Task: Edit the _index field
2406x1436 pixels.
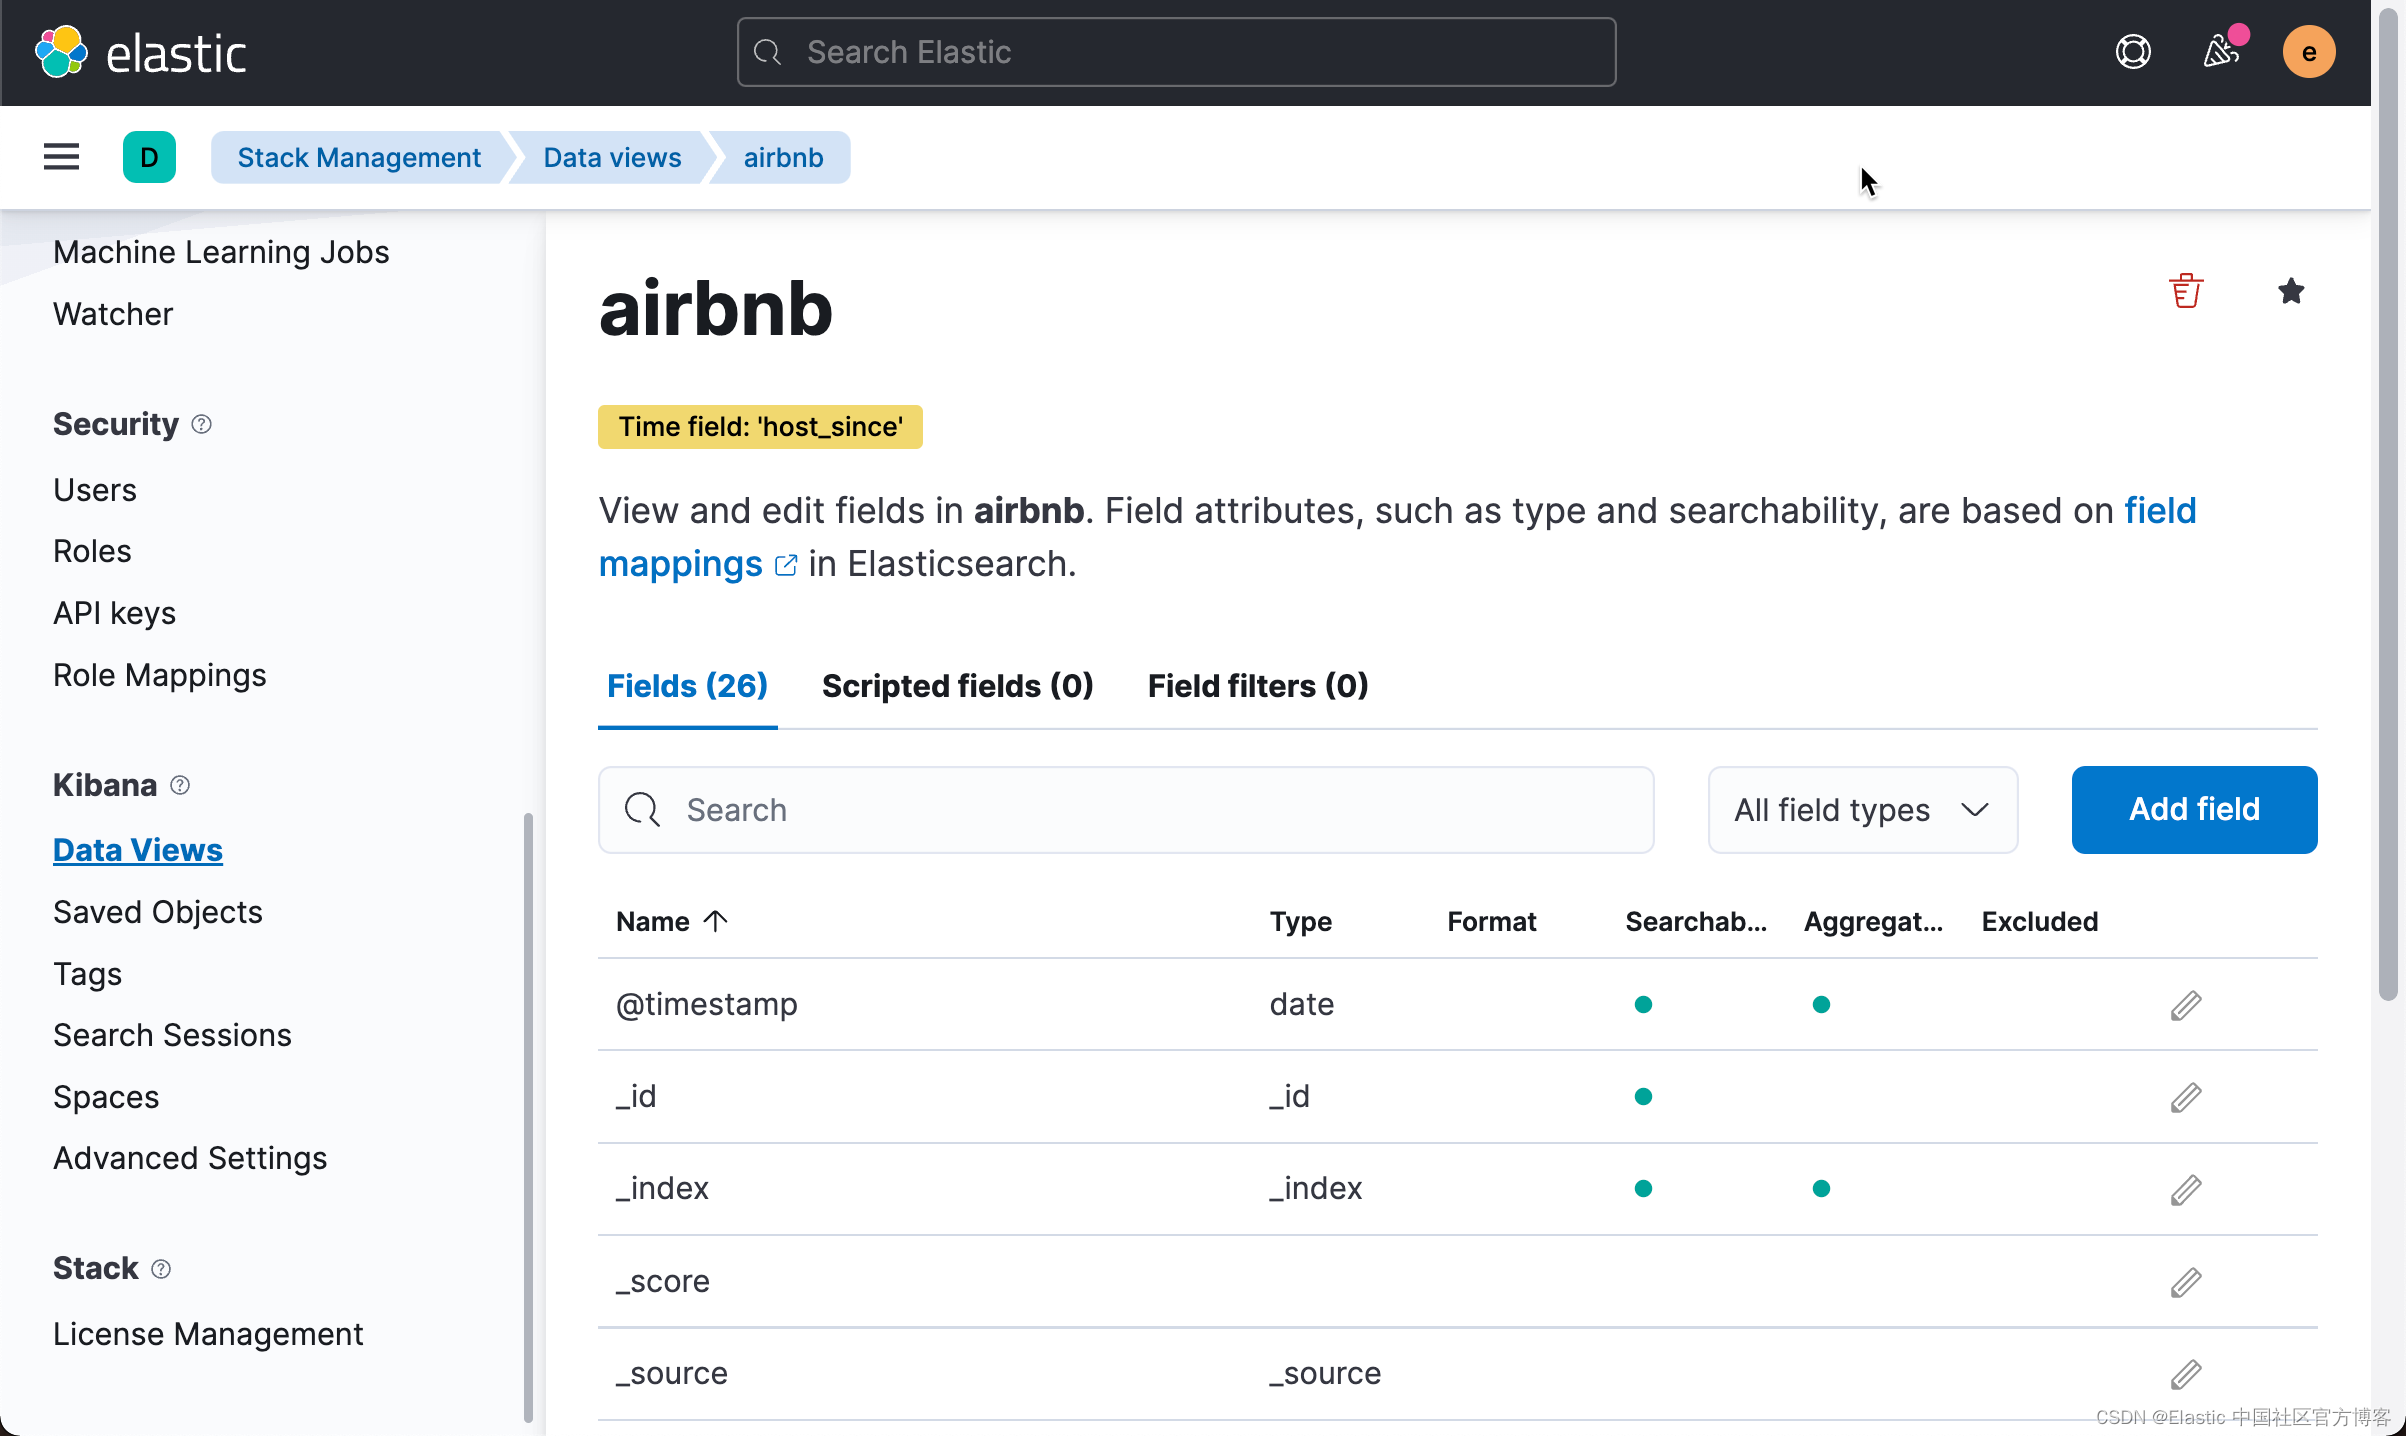Action: [x=2186, y=1189]
